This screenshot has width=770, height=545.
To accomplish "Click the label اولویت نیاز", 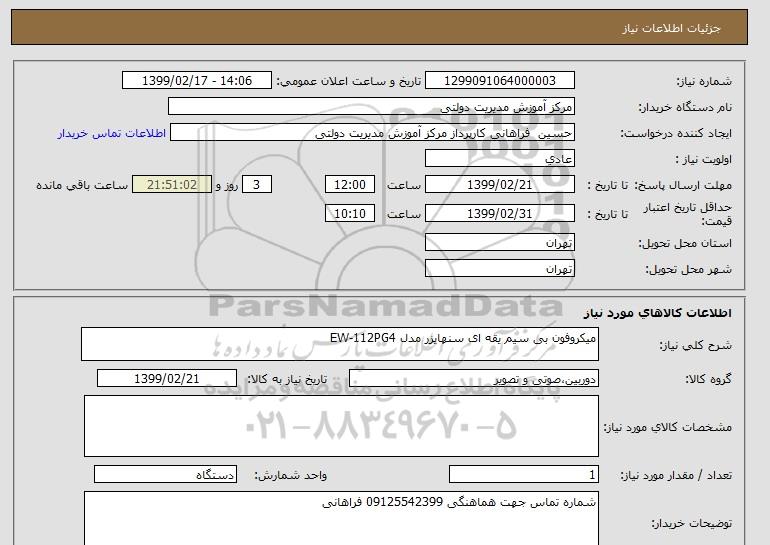I will click(704, 159).
